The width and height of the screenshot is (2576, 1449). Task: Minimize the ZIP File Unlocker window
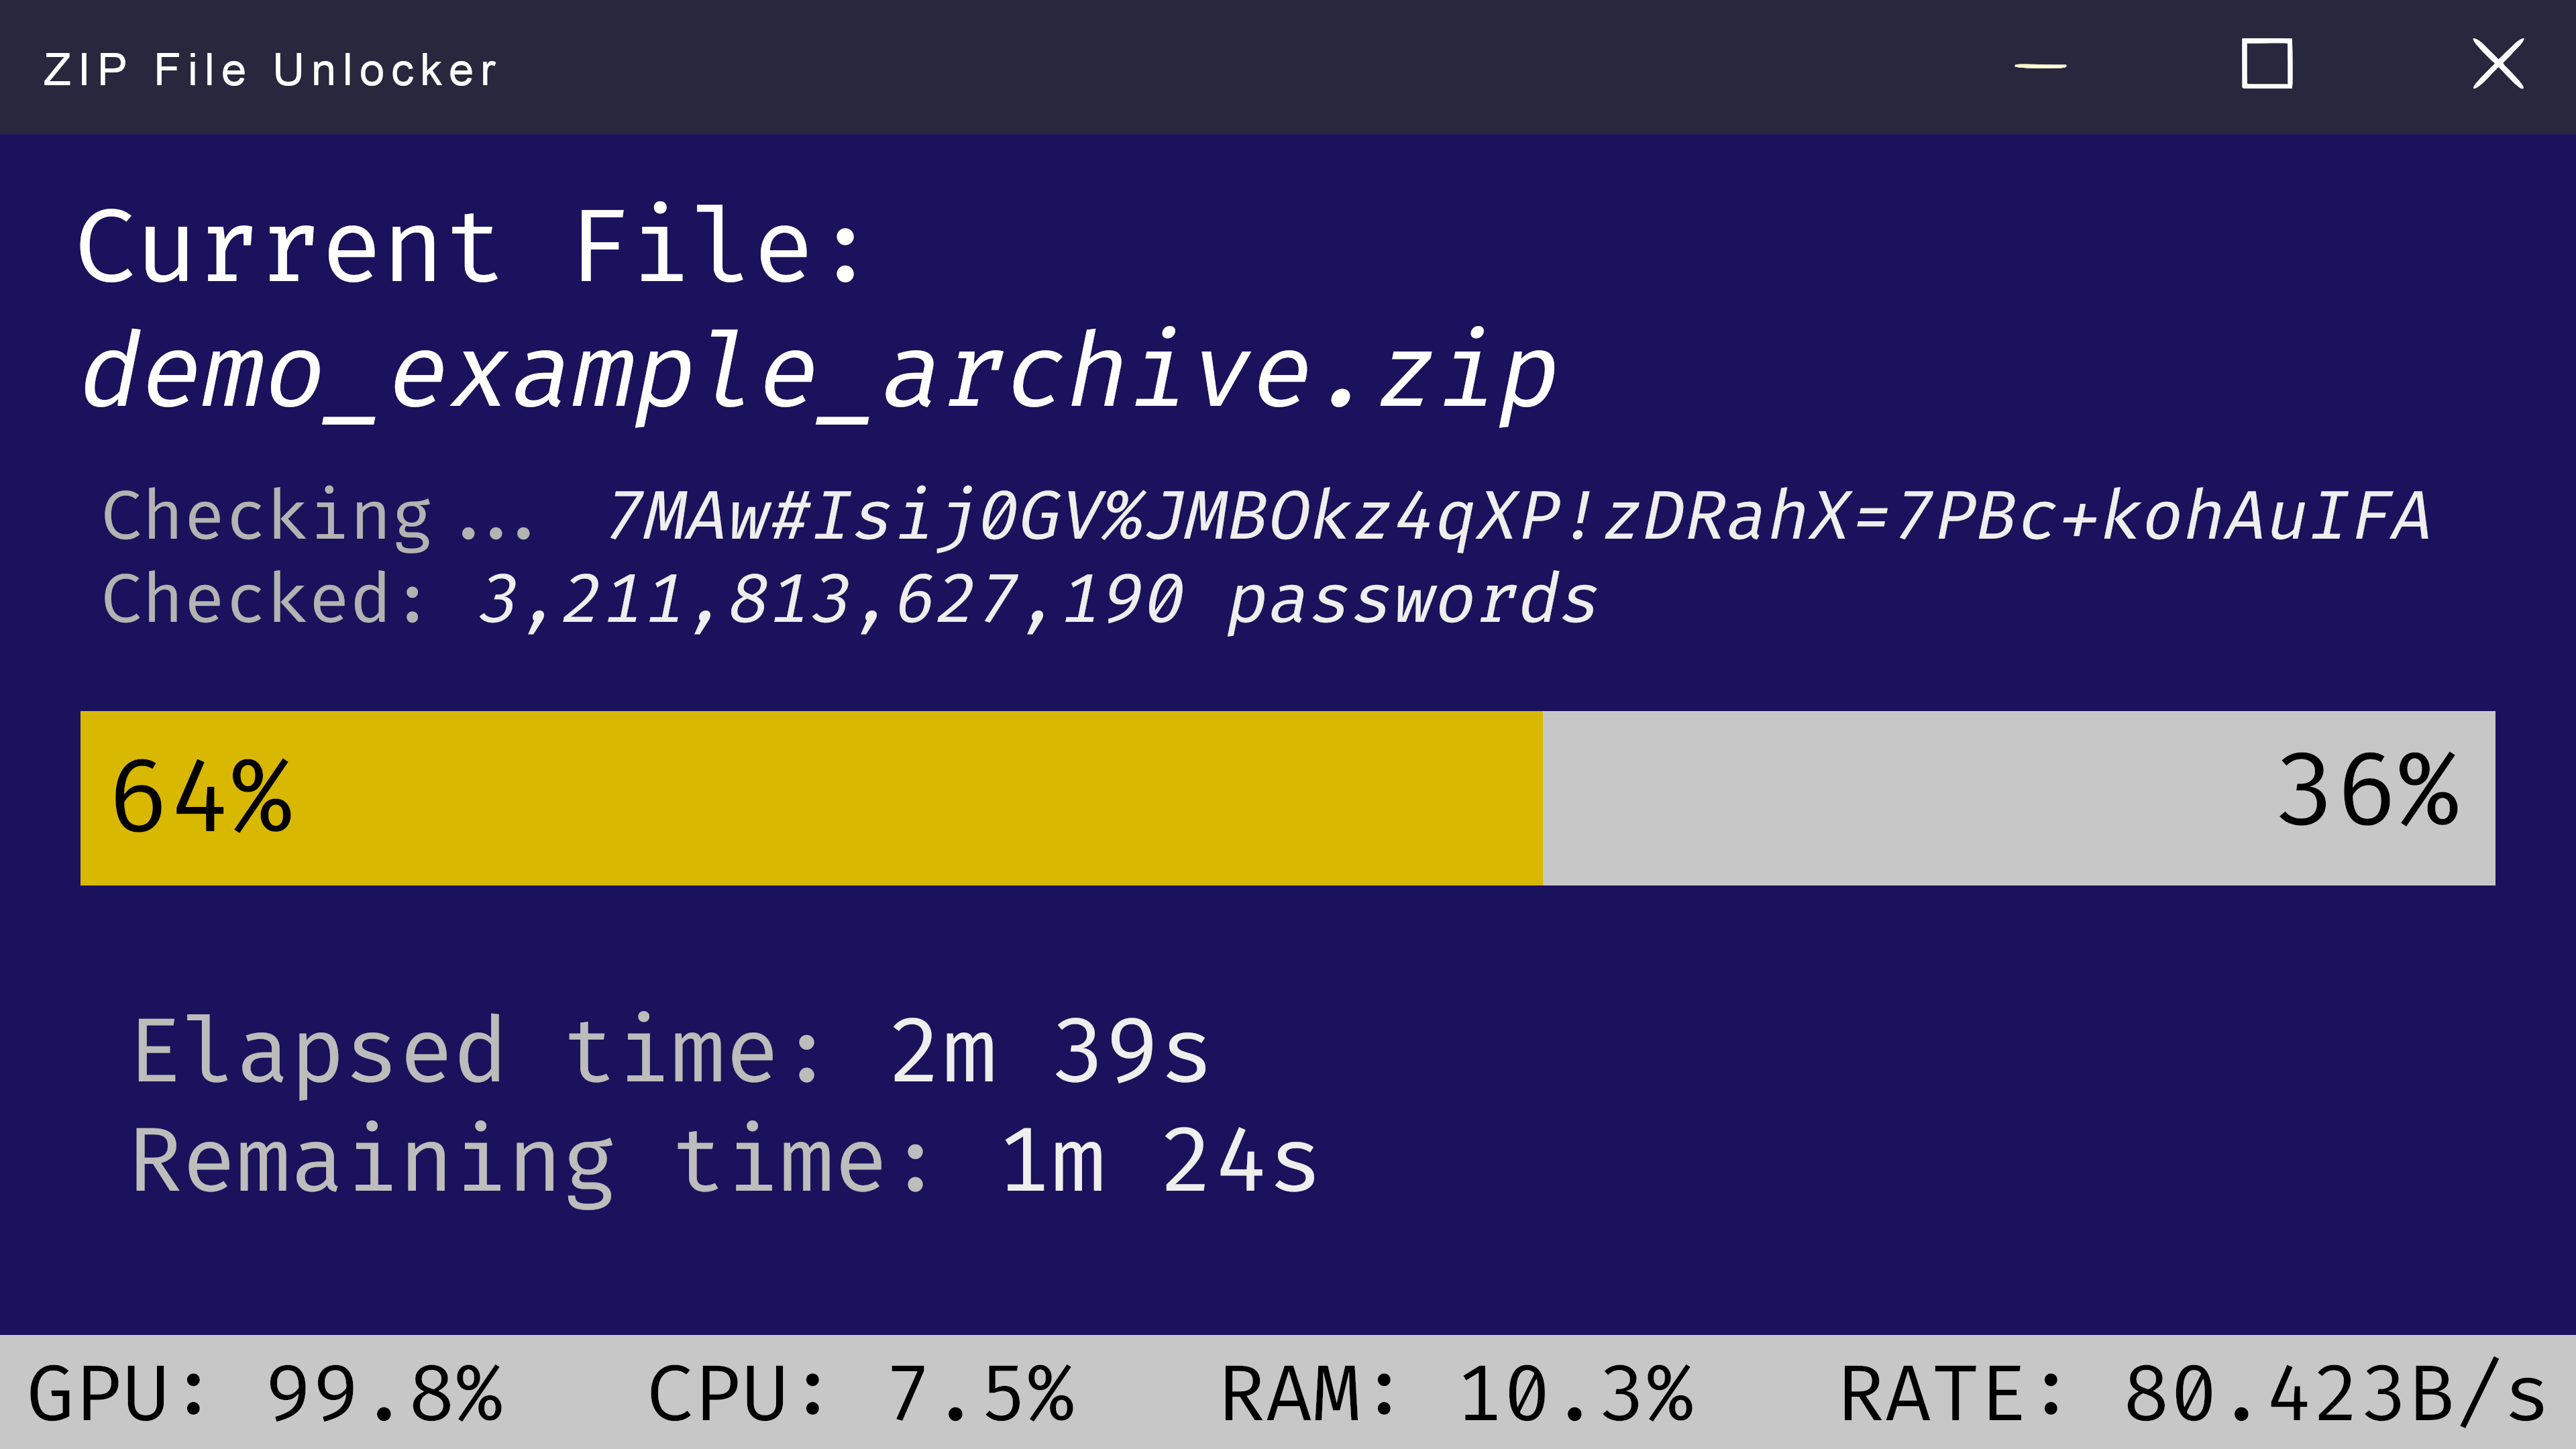click(2040, 66)
